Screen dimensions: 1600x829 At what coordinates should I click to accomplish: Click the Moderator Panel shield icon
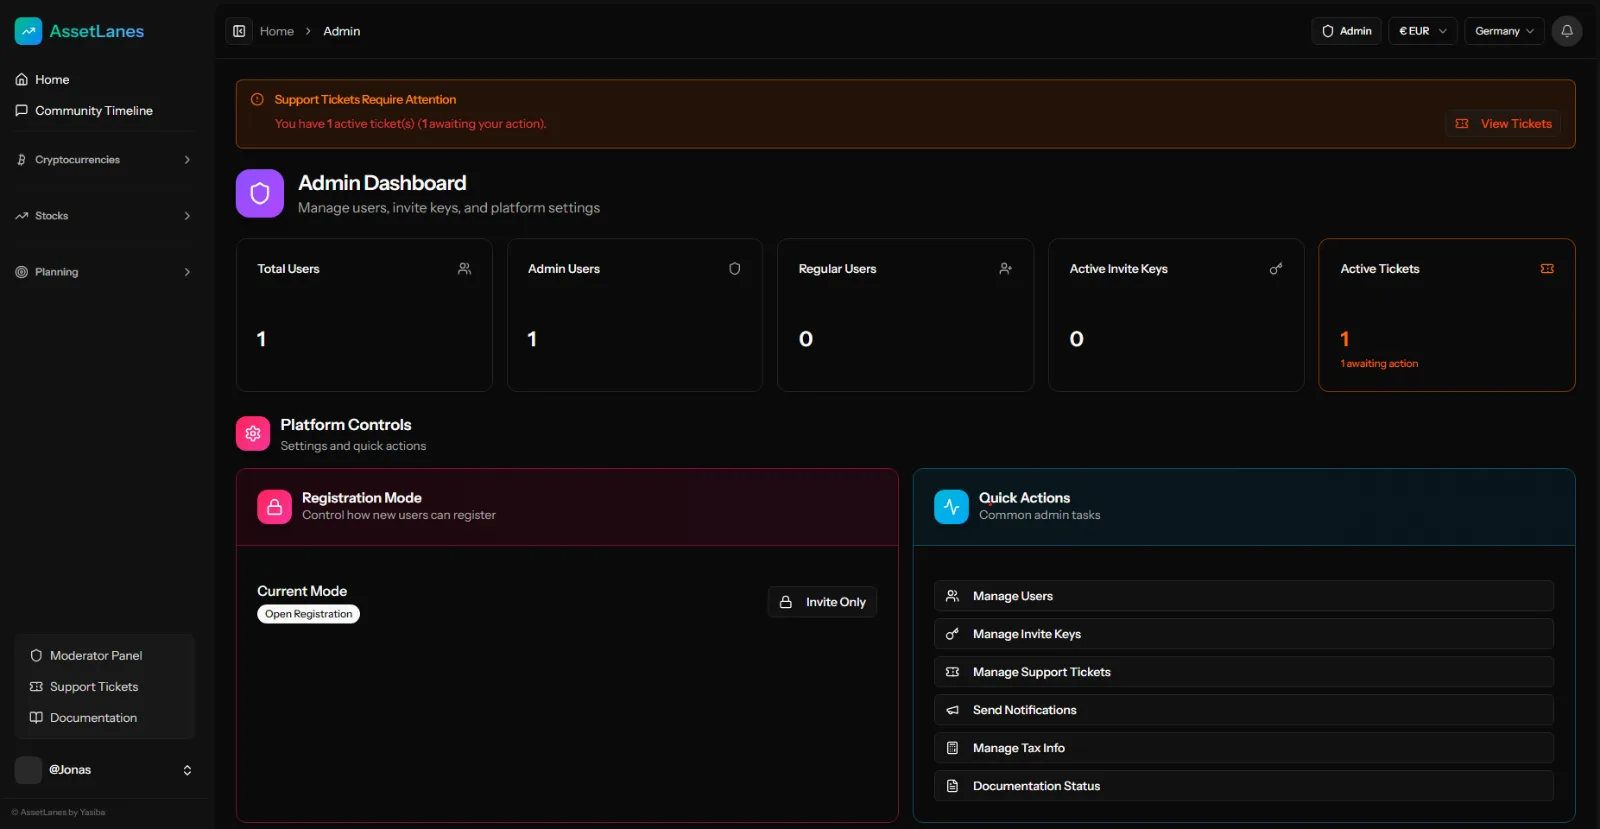click(36, 656)
